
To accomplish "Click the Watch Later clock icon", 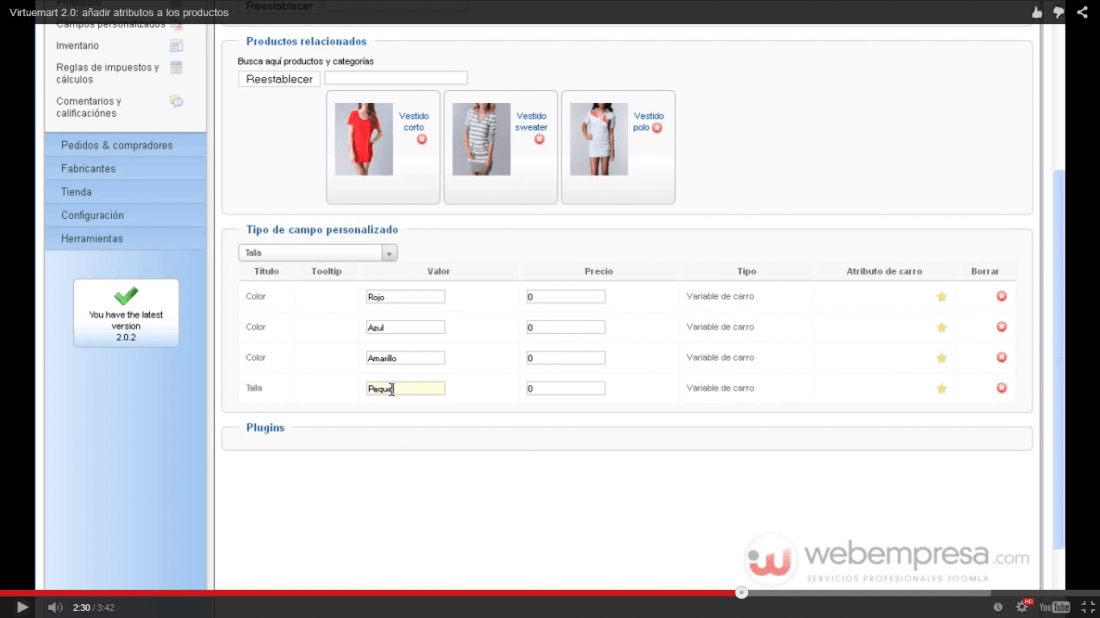I will 998,607.
